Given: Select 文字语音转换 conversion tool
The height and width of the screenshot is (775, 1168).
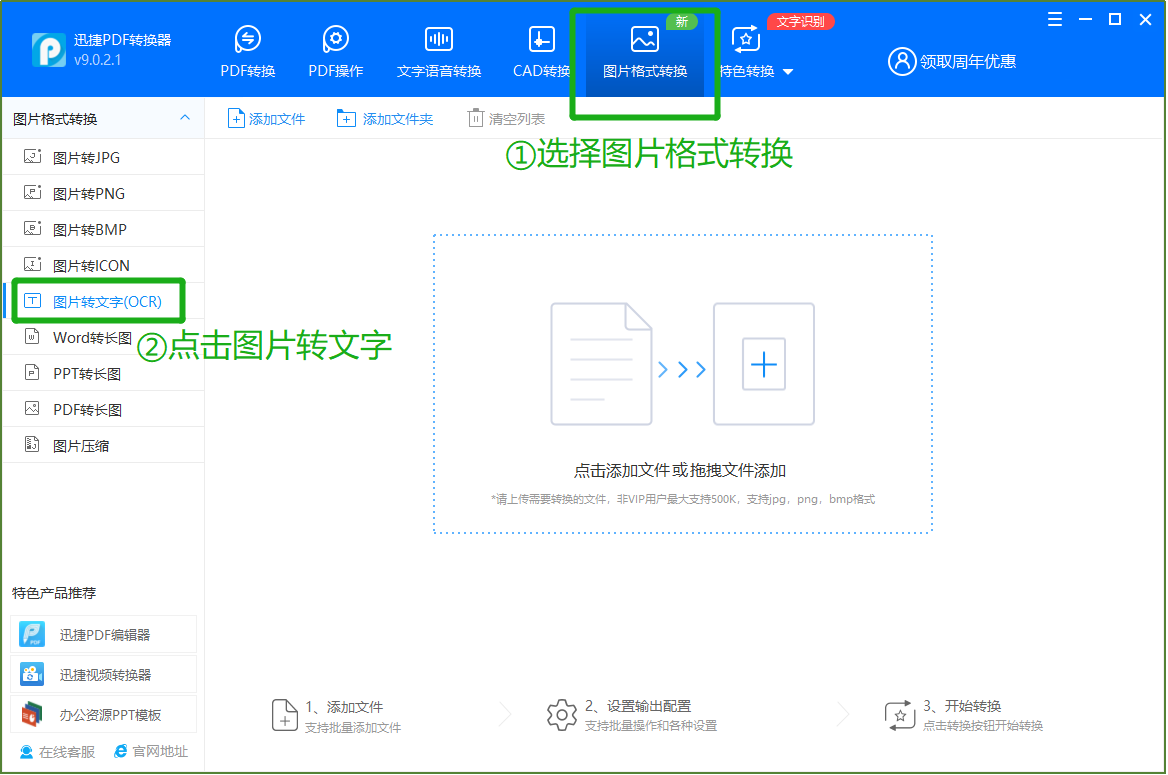Looking at the screenshot, I should point(438,50).
